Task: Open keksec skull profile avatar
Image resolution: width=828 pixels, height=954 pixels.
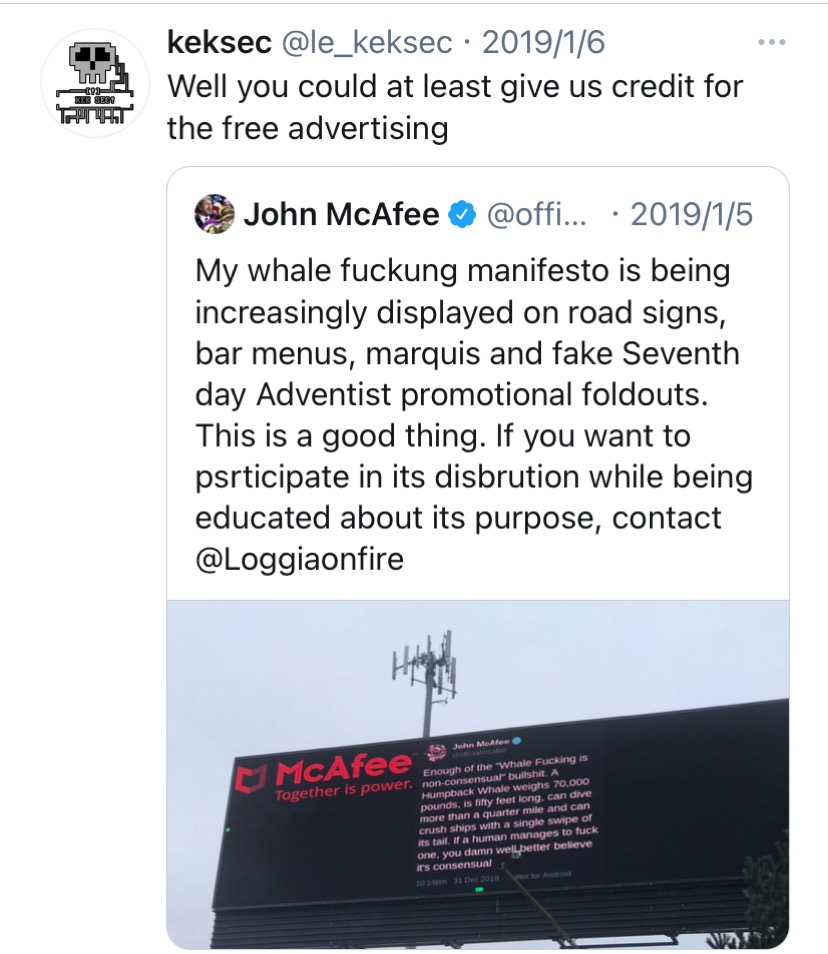Action: [95, 83]
